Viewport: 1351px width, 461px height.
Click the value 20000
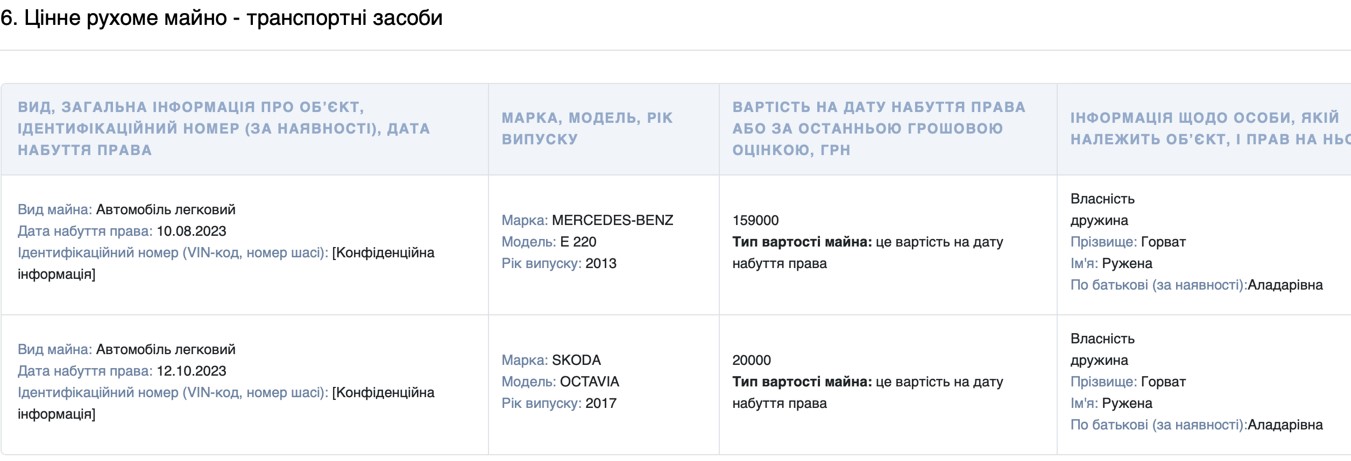tap(752, 360)
